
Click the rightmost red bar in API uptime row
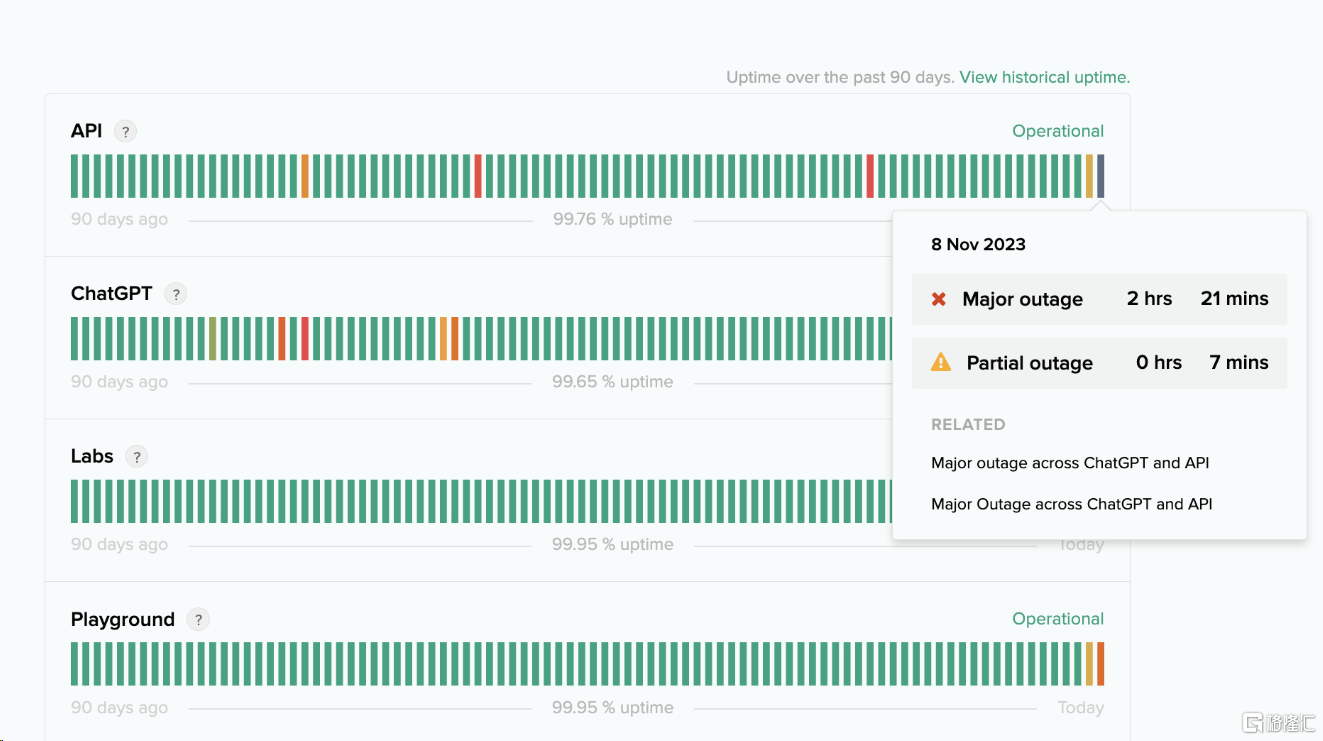pos(870,176)
